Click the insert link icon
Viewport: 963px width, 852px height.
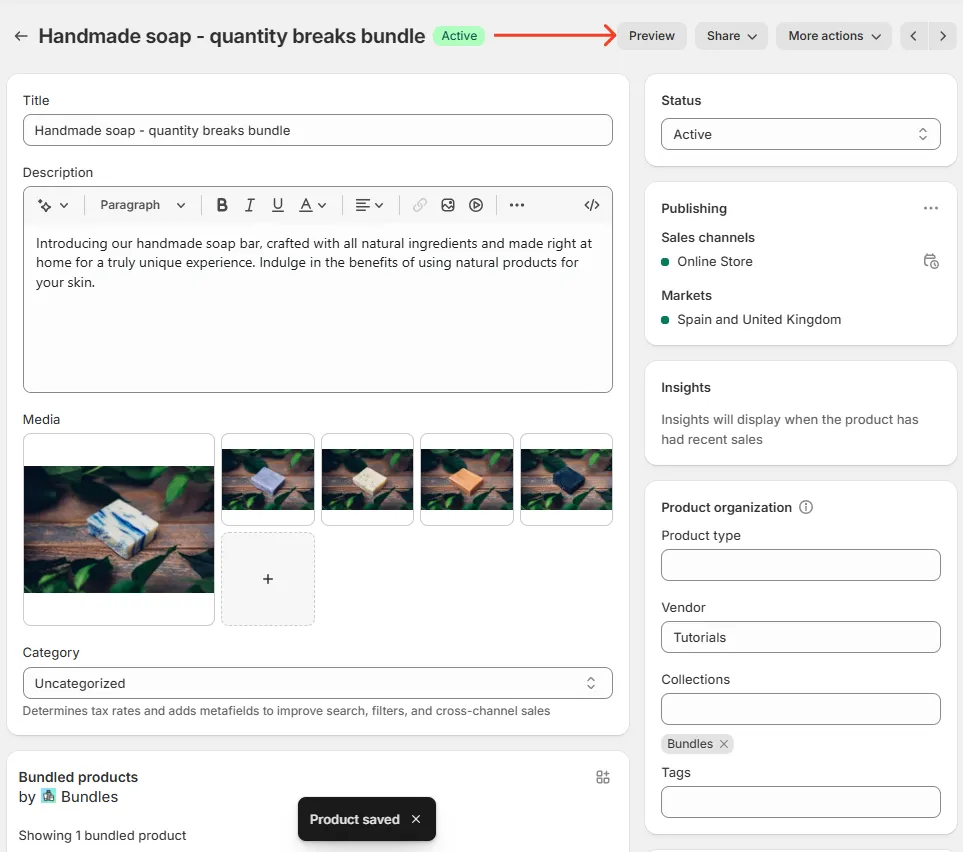click(419, 205)
